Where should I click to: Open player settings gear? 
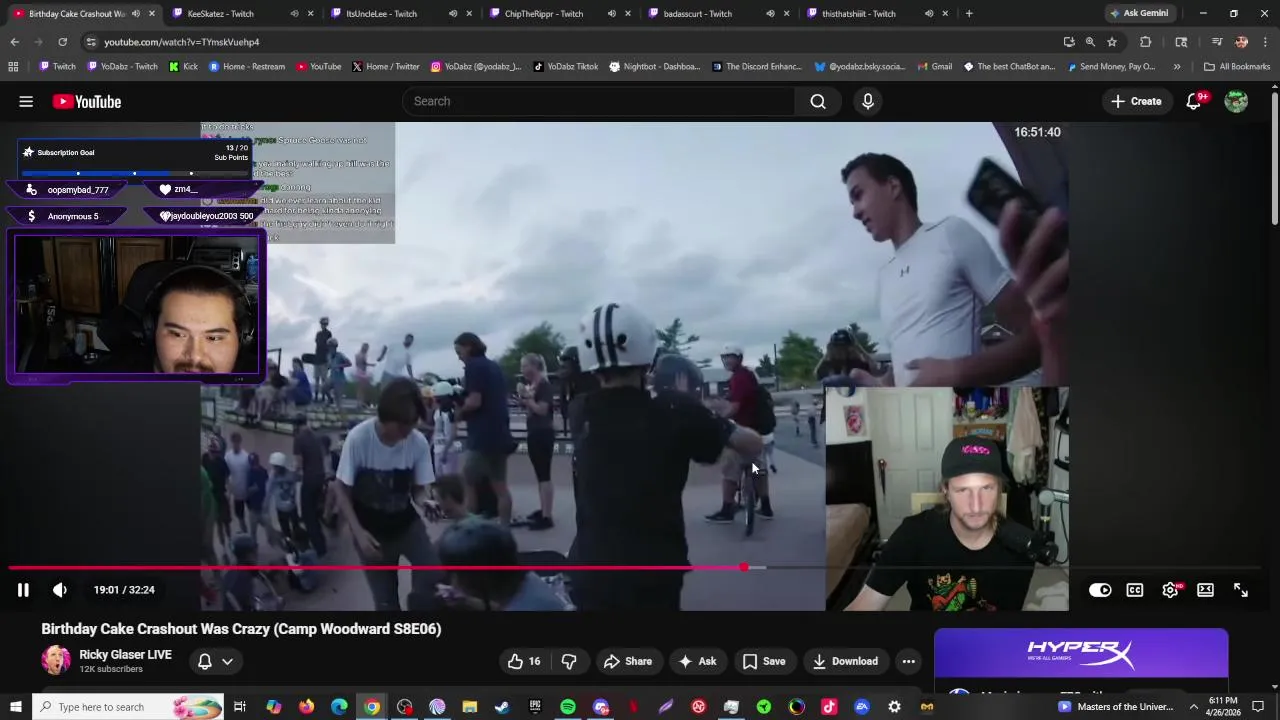point(1170,590)
